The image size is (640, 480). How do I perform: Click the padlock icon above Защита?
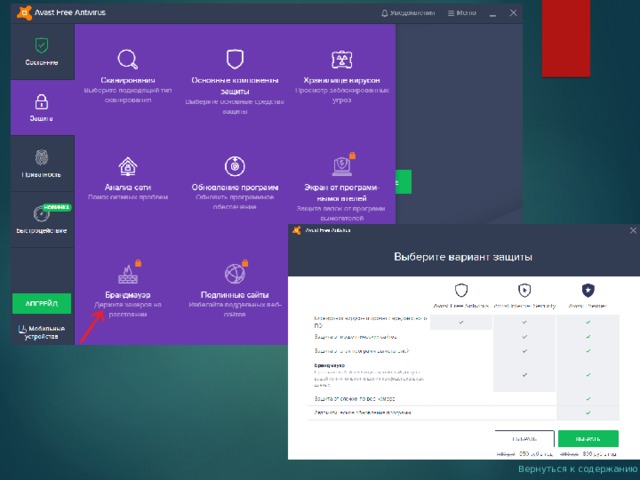point(41,102)
